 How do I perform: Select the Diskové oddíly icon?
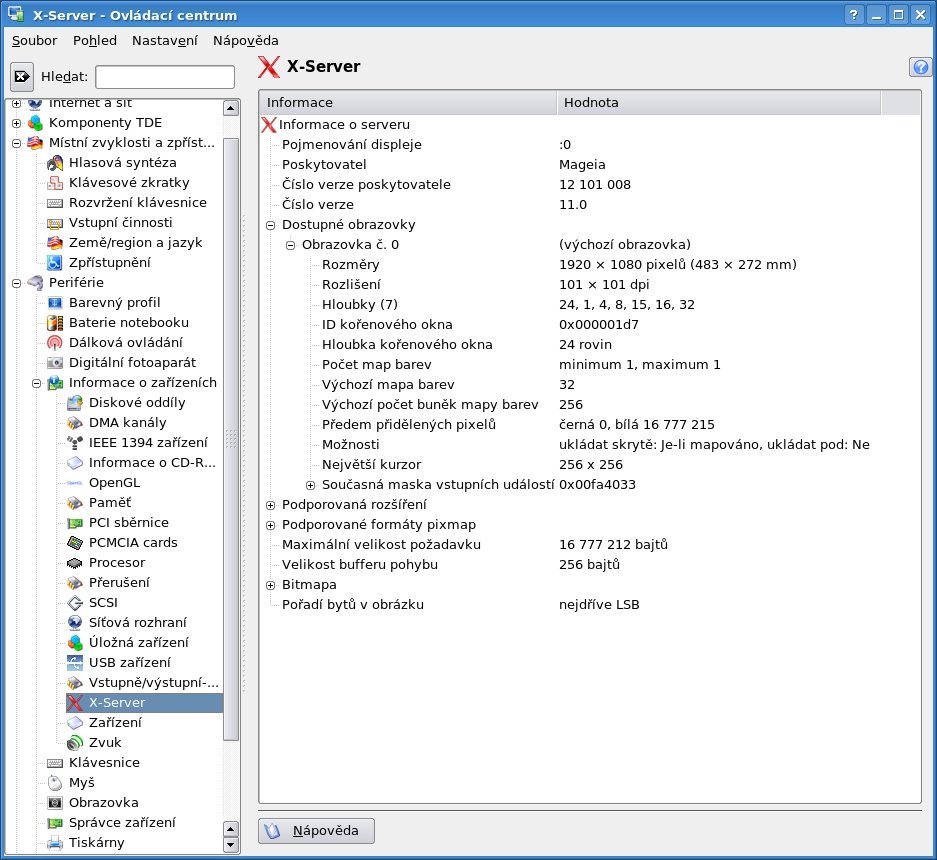tap(75, 403)
